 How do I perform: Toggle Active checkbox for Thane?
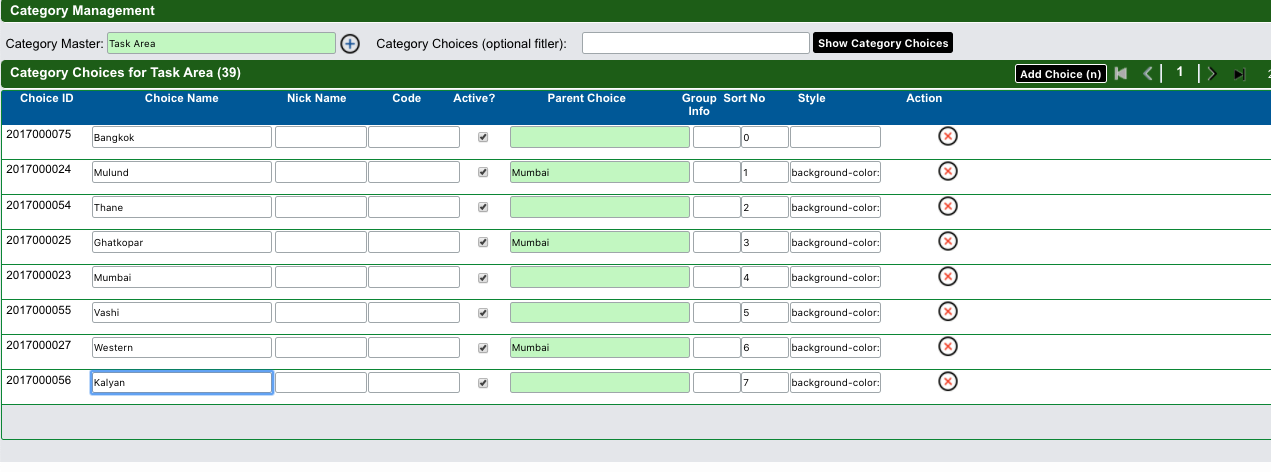pyautogui.click(x=483, y=207)
